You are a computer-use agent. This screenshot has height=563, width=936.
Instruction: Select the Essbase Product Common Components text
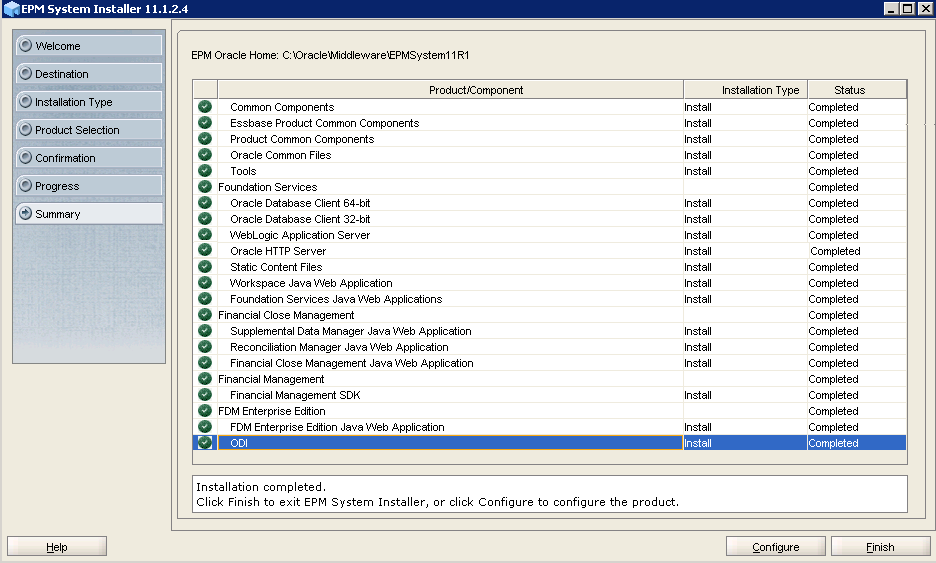point(325,123)
